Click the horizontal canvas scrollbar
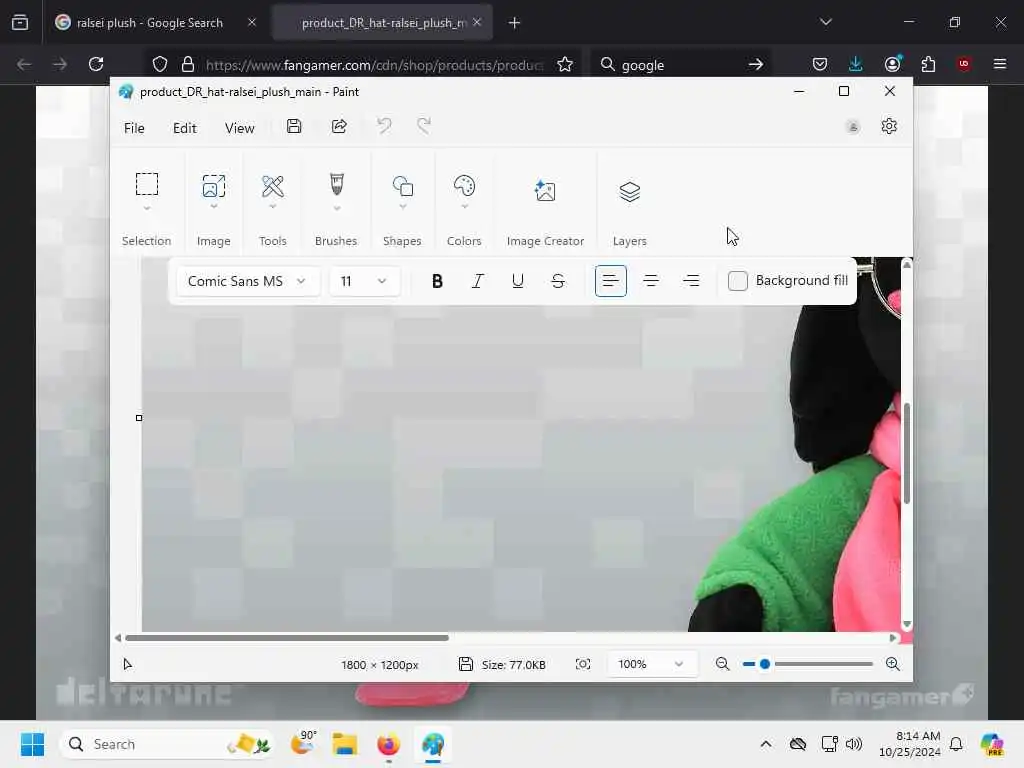Viewport: 1024px width, 768px height. pyautogui.click(x=287, y=638)
